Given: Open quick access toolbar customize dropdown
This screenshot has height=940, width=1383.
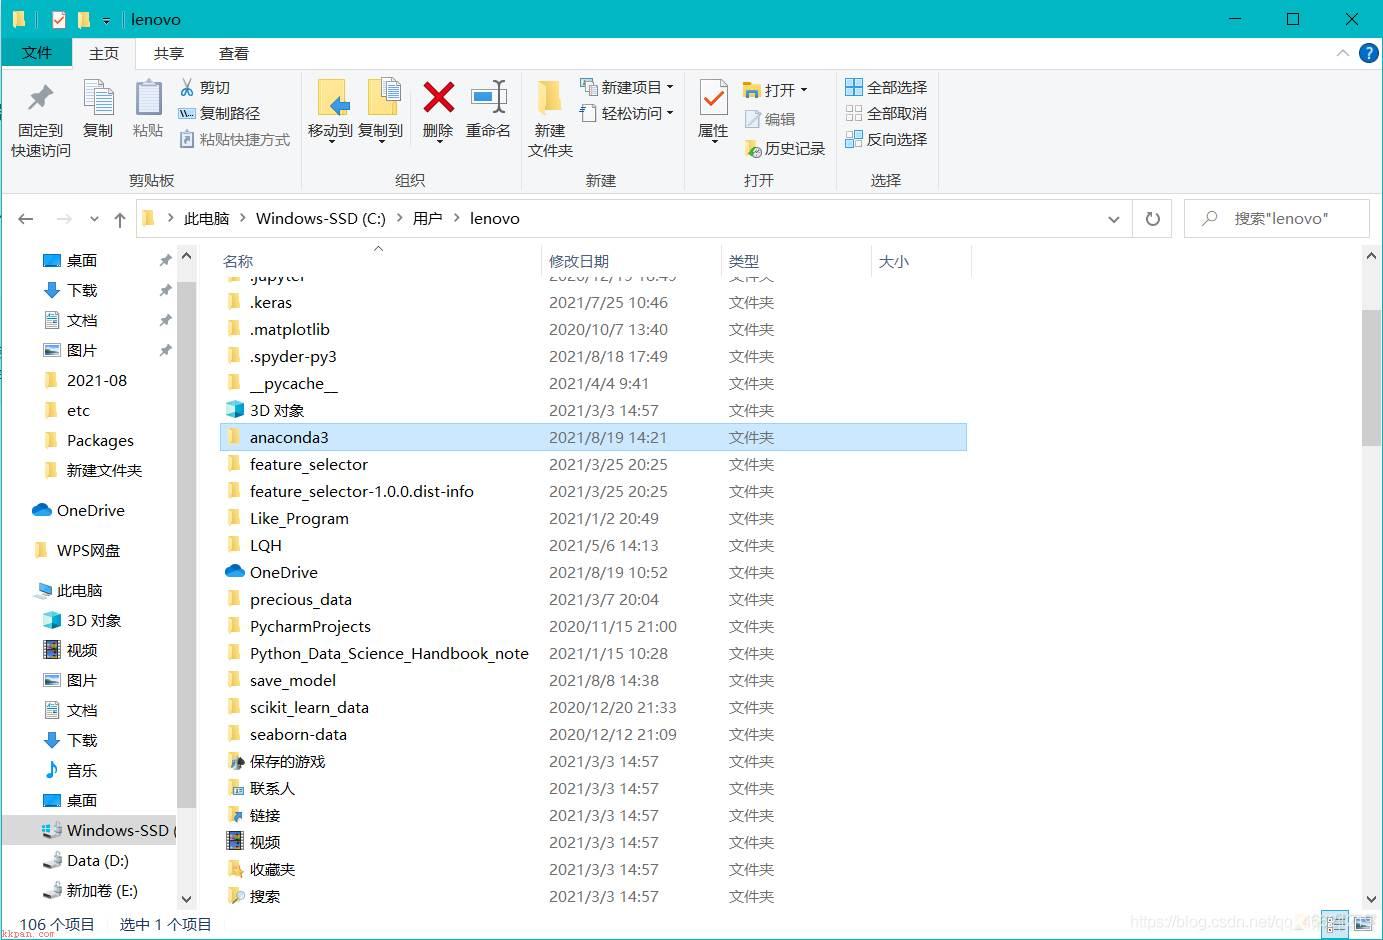Looking at the screenshot, I should click(106, 20).
